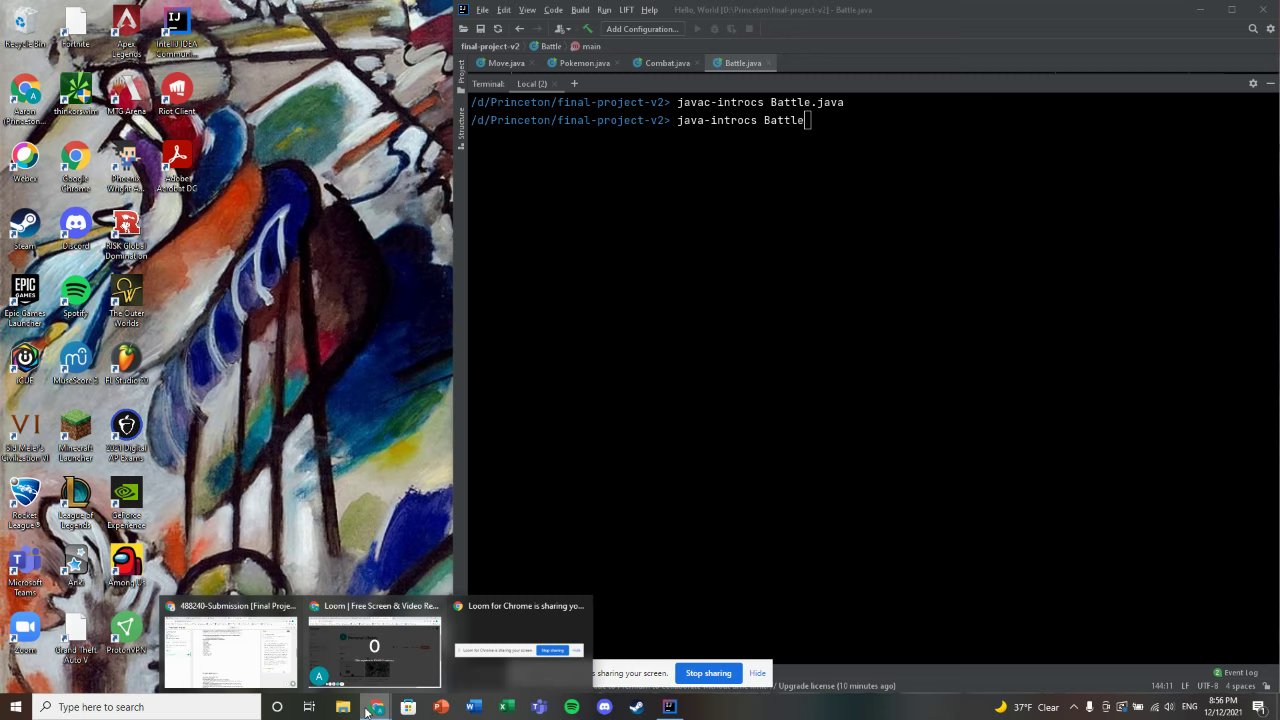Toggle read-only lock icon in status bar
This screenshot has height=720, width=1280.
[1266, 686]
